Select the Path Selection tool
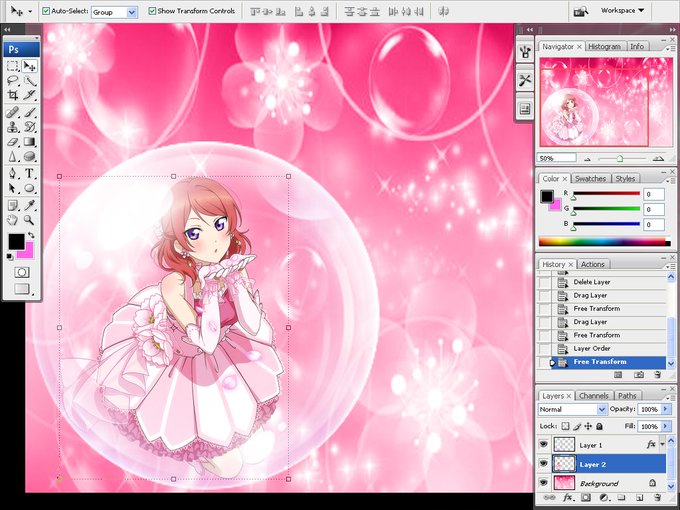The height and width of the screenshot is (510, 680). (13, 188)
